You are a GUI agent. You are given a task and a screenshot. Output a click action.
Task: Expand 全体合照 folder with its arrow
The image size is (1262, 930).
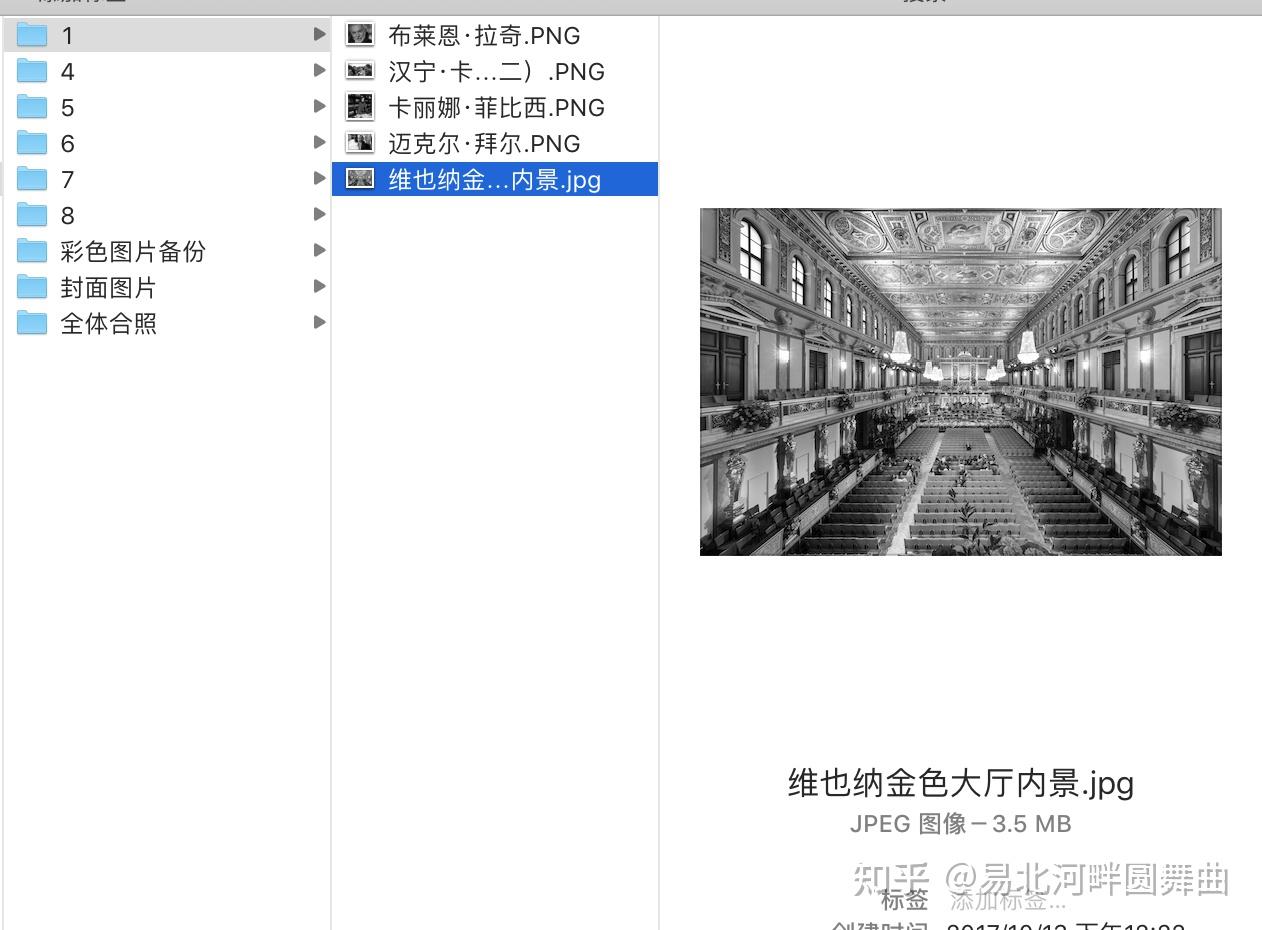pyautogui.click(x=319, y=323)
